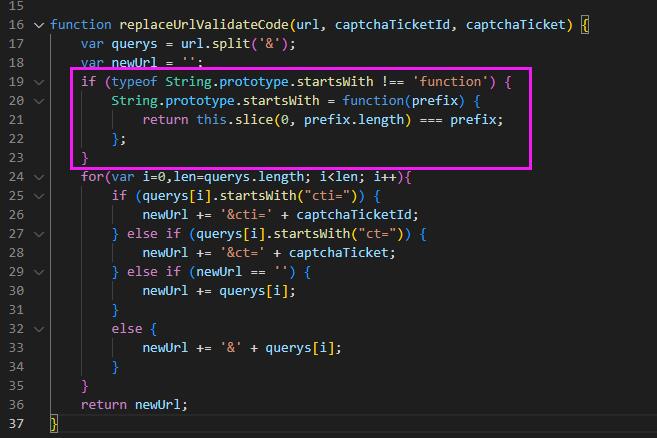Image resolution: width=657 pixels, height=438 pixels.
Task: Collapse the startsWith polyfill function on line 20
Action: tap(39, 101)
